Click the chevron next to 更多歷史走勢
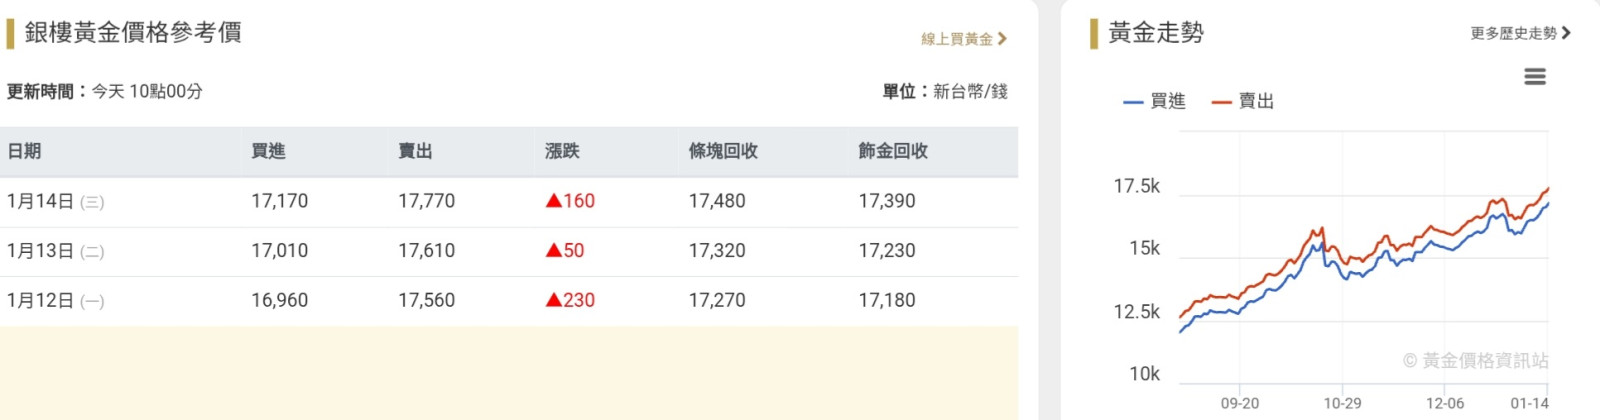Viewport: 1600px width, 420px height. click(x=1566, y=33)
